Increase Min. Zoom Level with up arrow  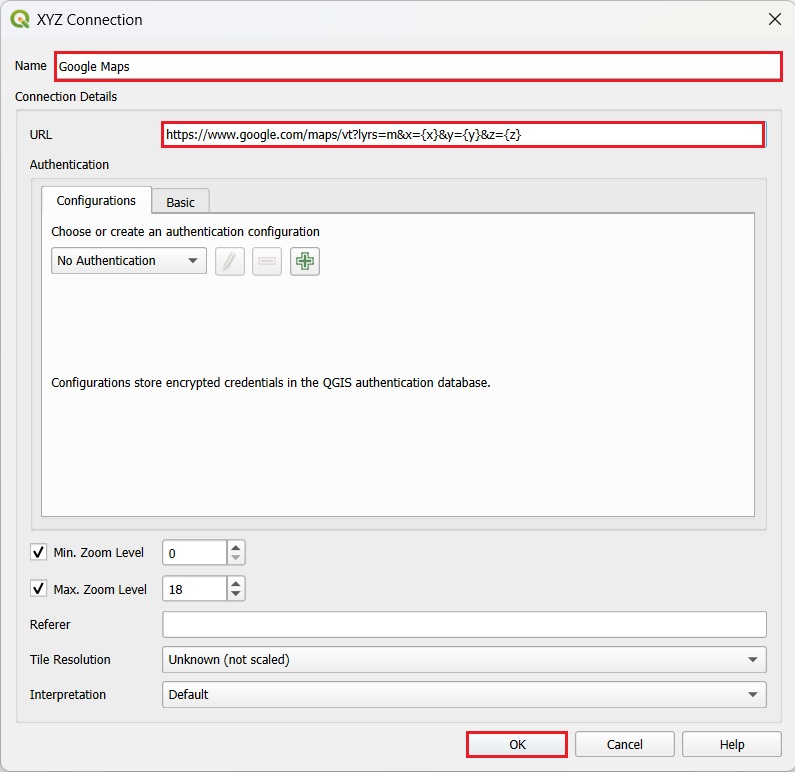point(236,547)
